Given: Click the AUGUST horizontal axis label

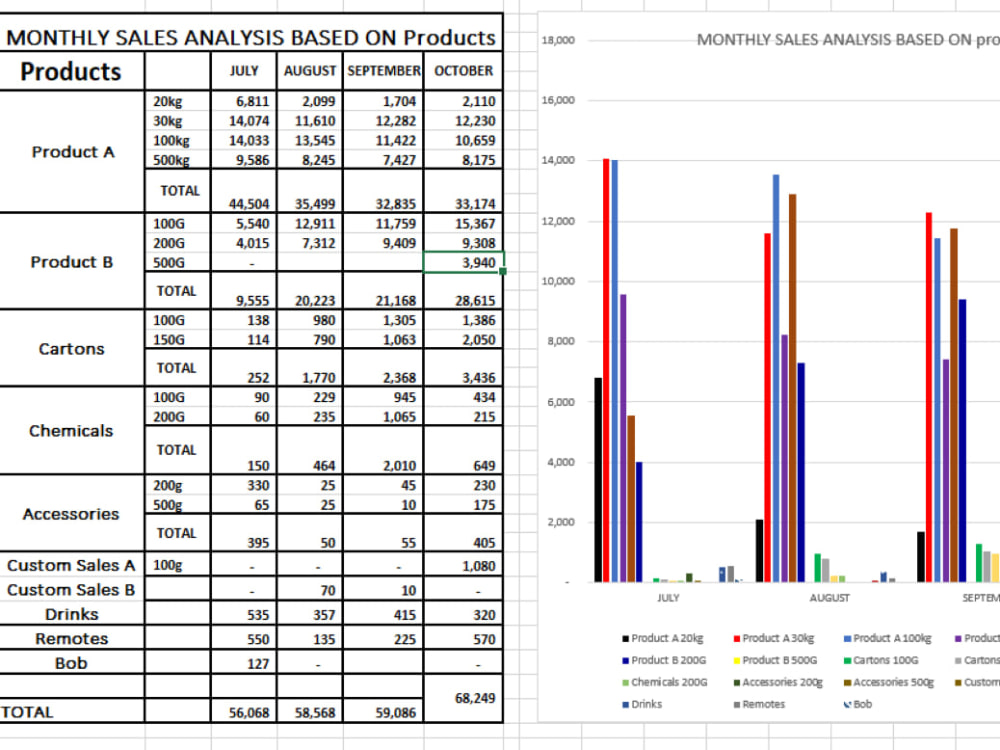Looking at the screenshot, I should [830, 598].
